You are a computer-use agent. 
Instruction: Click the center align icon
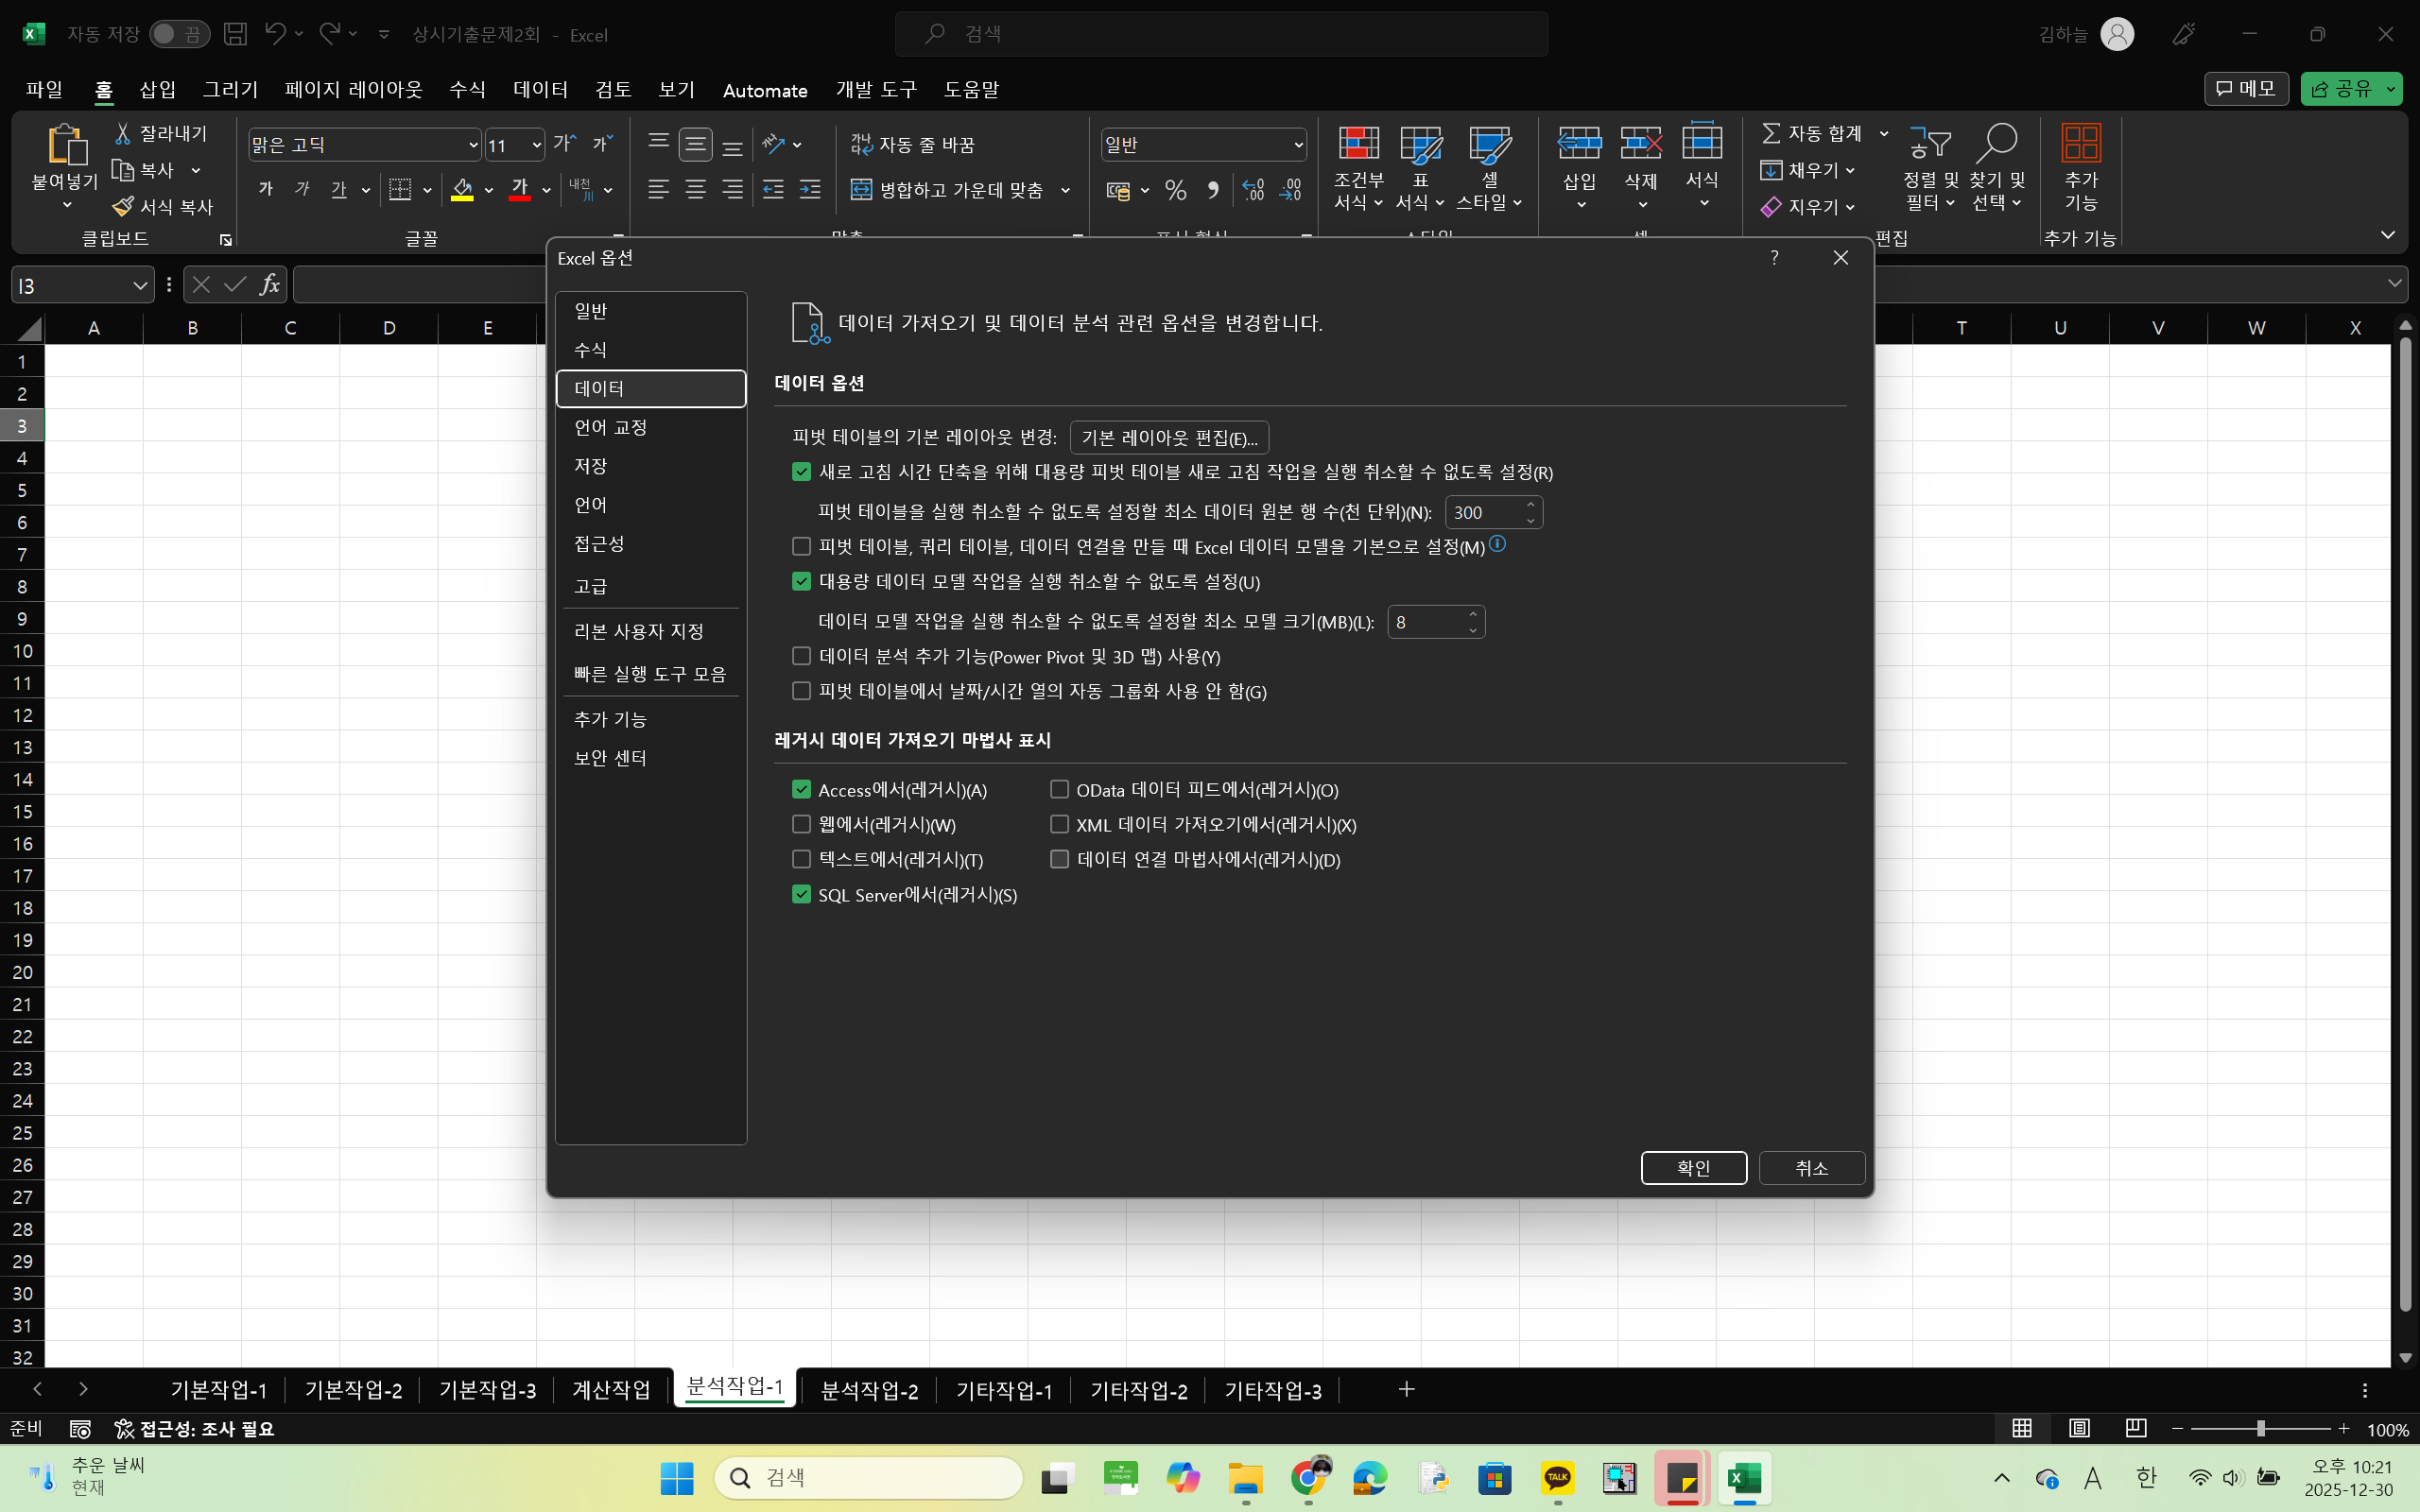[695, 189]
